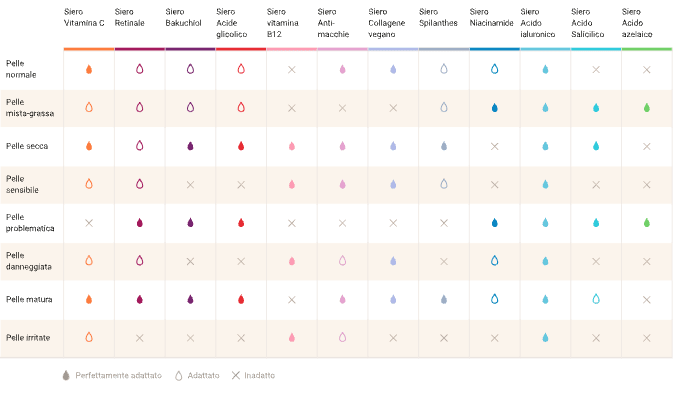The width and height of the screenshot is (674, 393).
Task: Click Acido ialuronico drop in Pelle irritate row
Action: pyautogui.click(x=545, y=338)
